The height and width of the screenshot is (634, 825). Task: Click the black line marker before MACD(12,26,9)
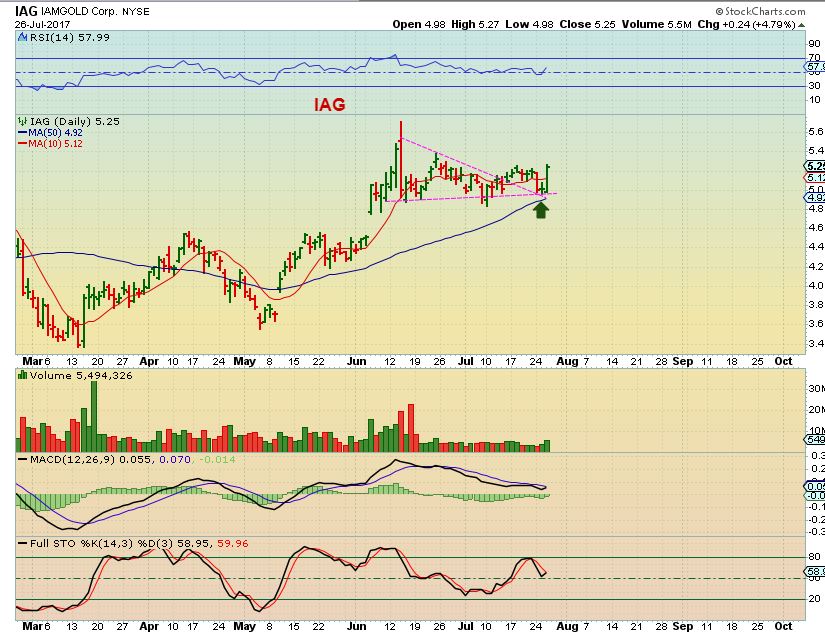[23, 459]
